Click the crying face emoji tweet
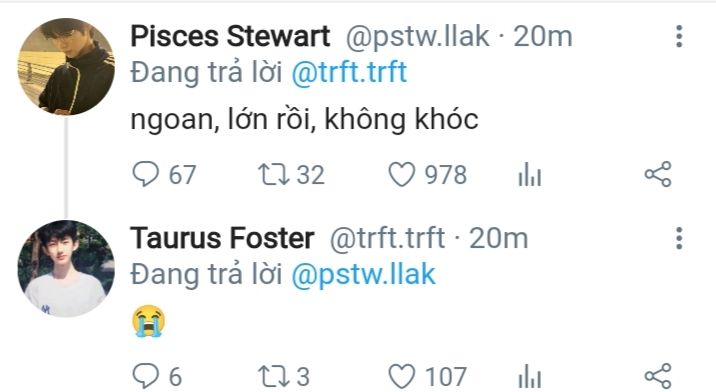 (148, 321)
